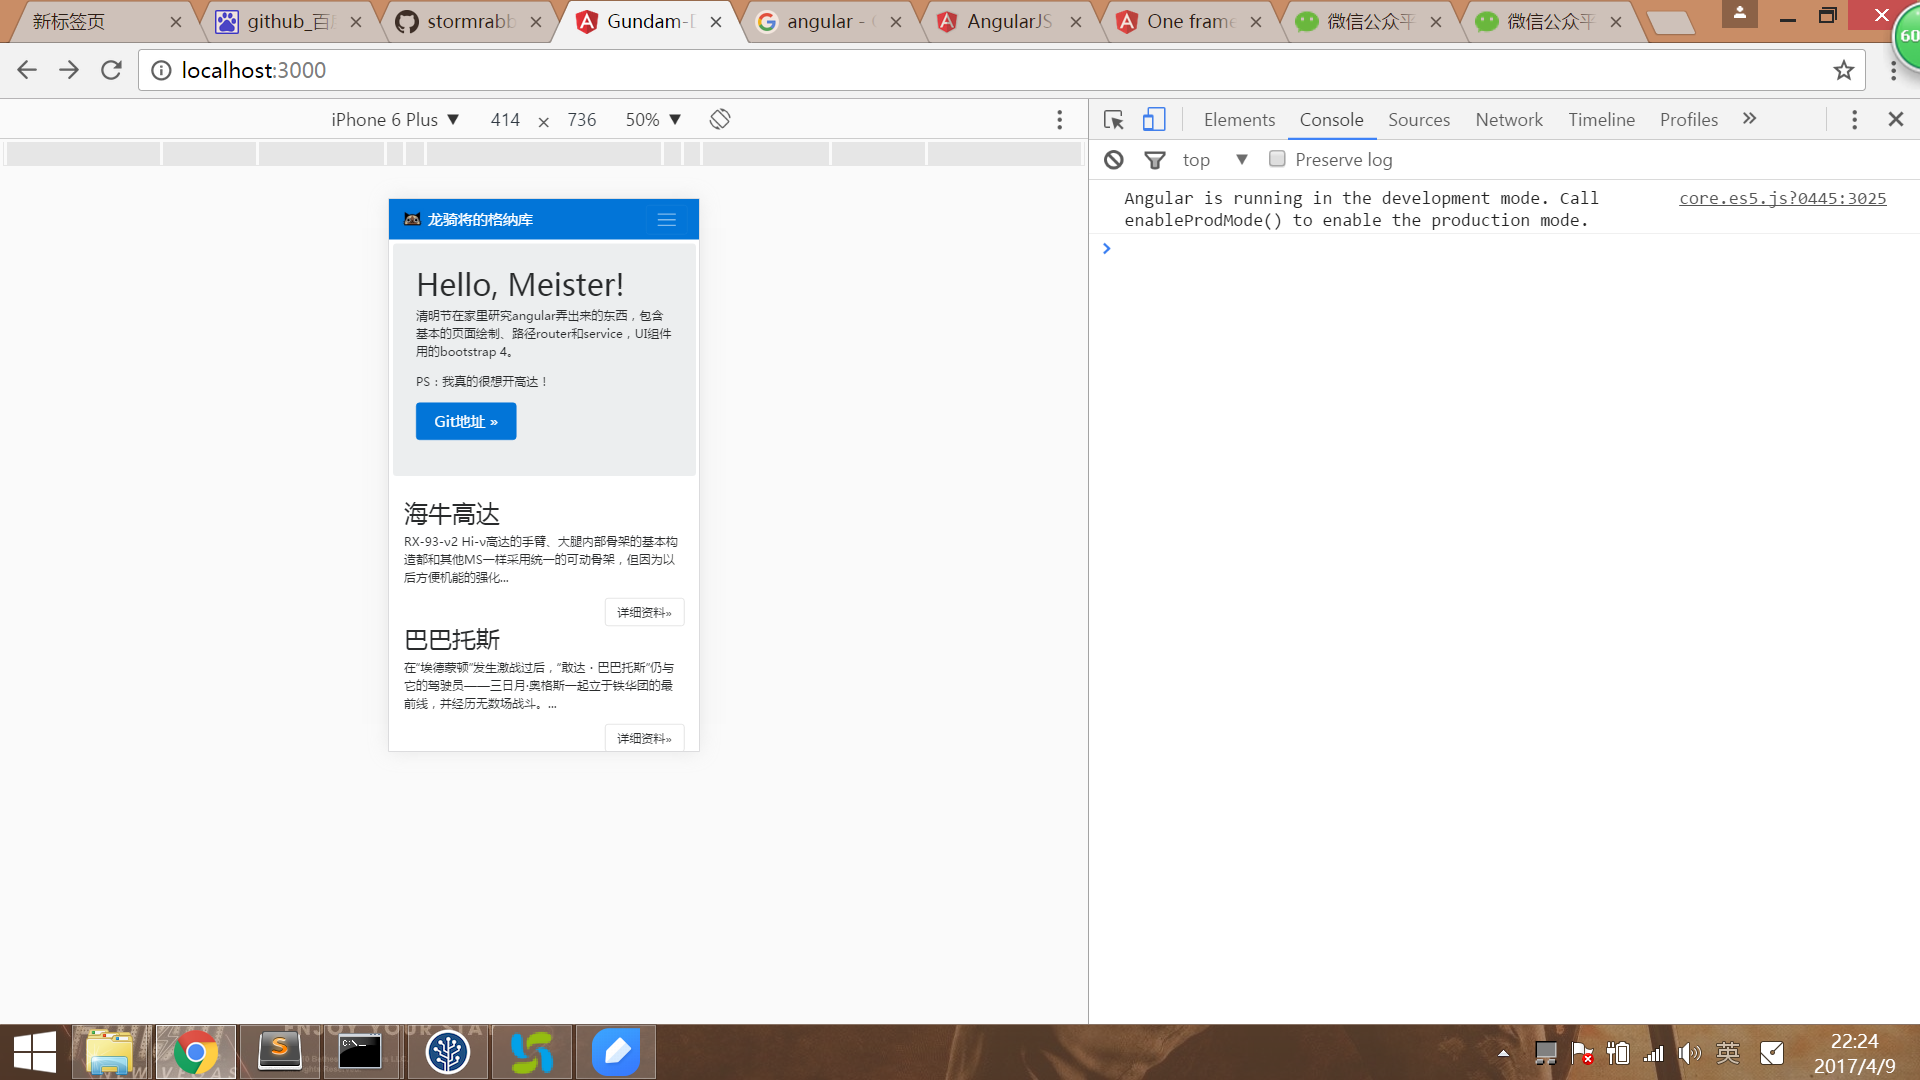The width and height of the screenshot is (1920, 1080).
Task: Select the Hello, Meister! heading
Action: coord(520,285)
